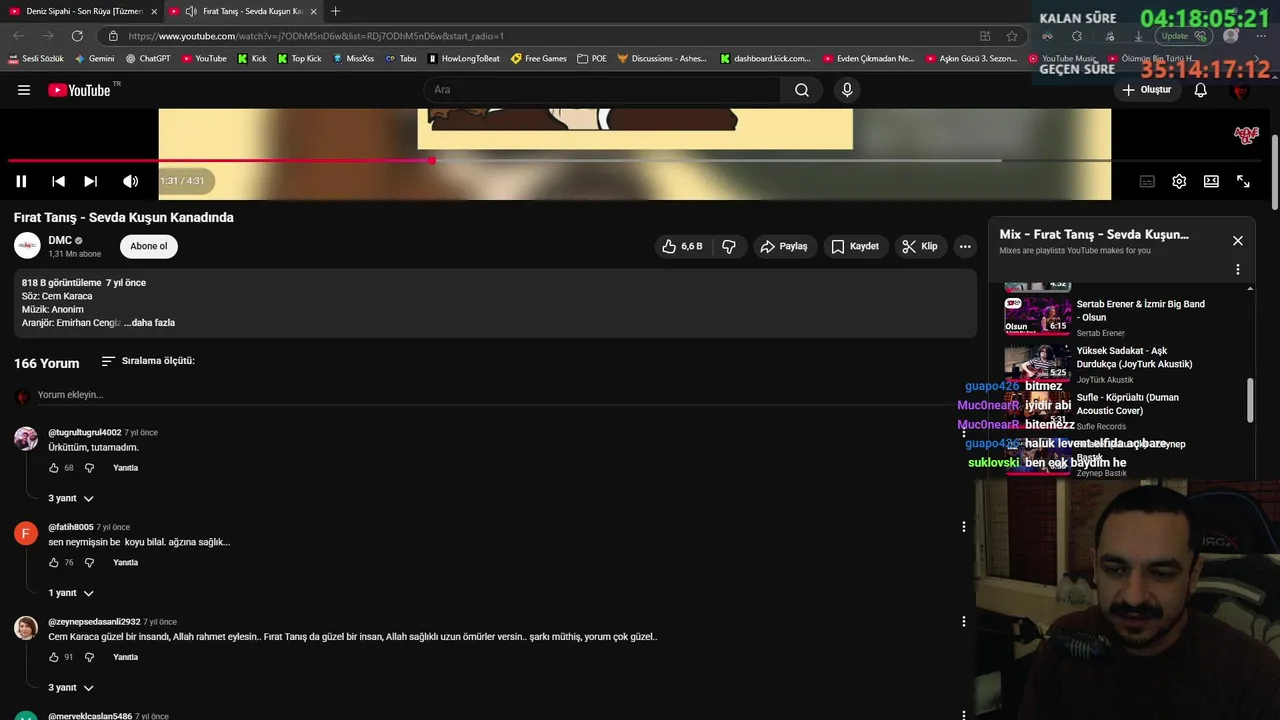Save video with Kaydet button

[855, 246]
